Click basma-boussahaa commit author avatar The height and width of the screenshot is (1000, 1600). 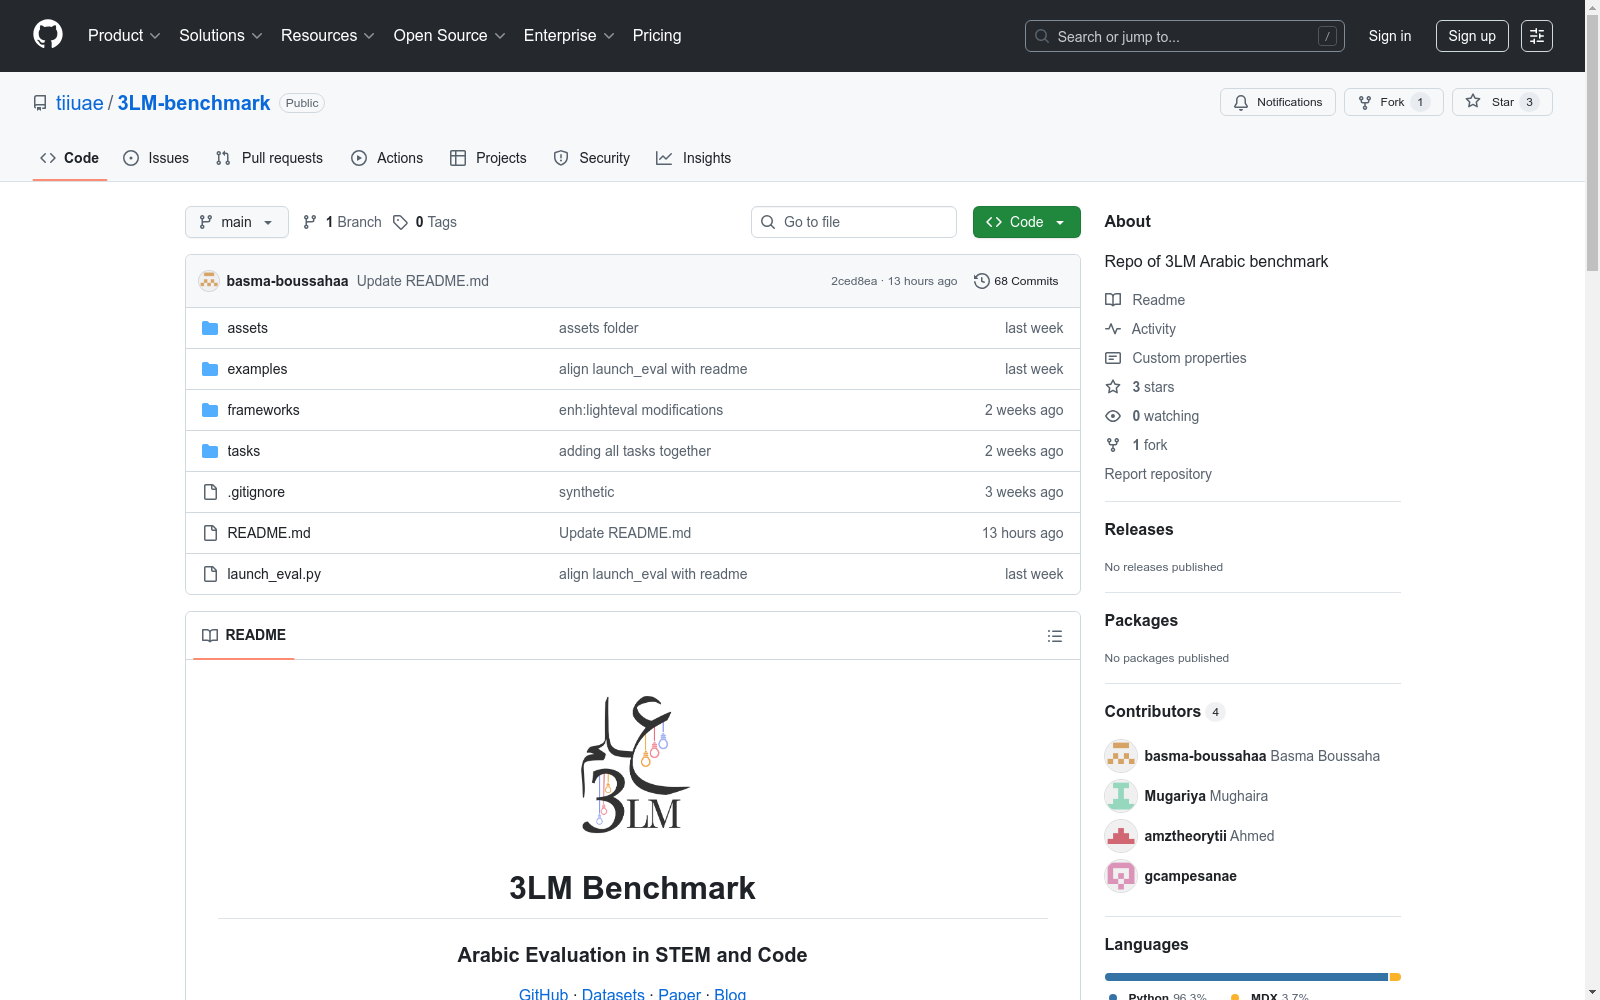(209, 281)
